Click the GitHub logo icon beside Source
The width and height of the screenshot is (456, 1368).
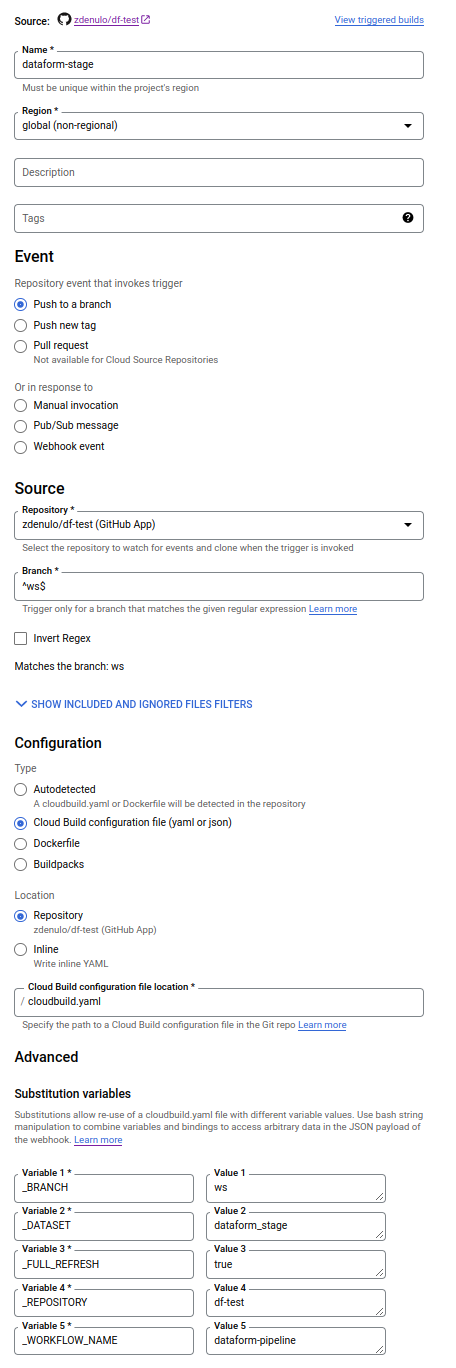(65, 19)
